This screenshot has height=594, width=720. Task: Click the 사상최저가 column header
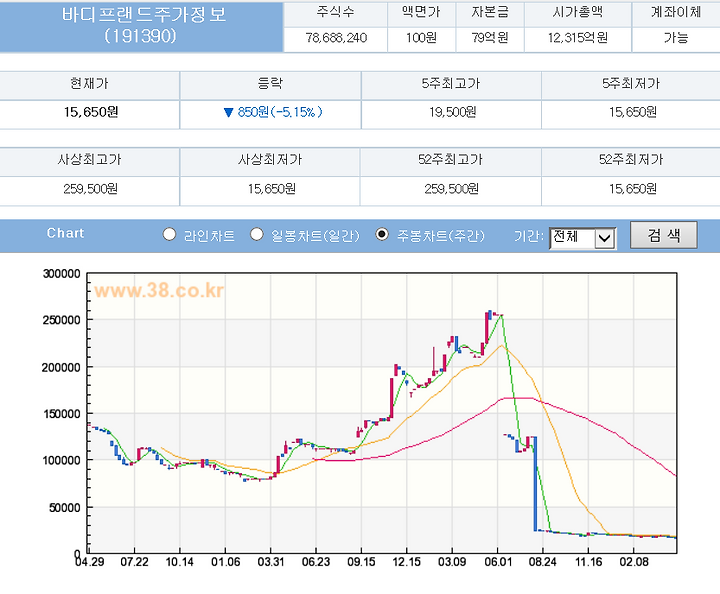click(270, 160)
